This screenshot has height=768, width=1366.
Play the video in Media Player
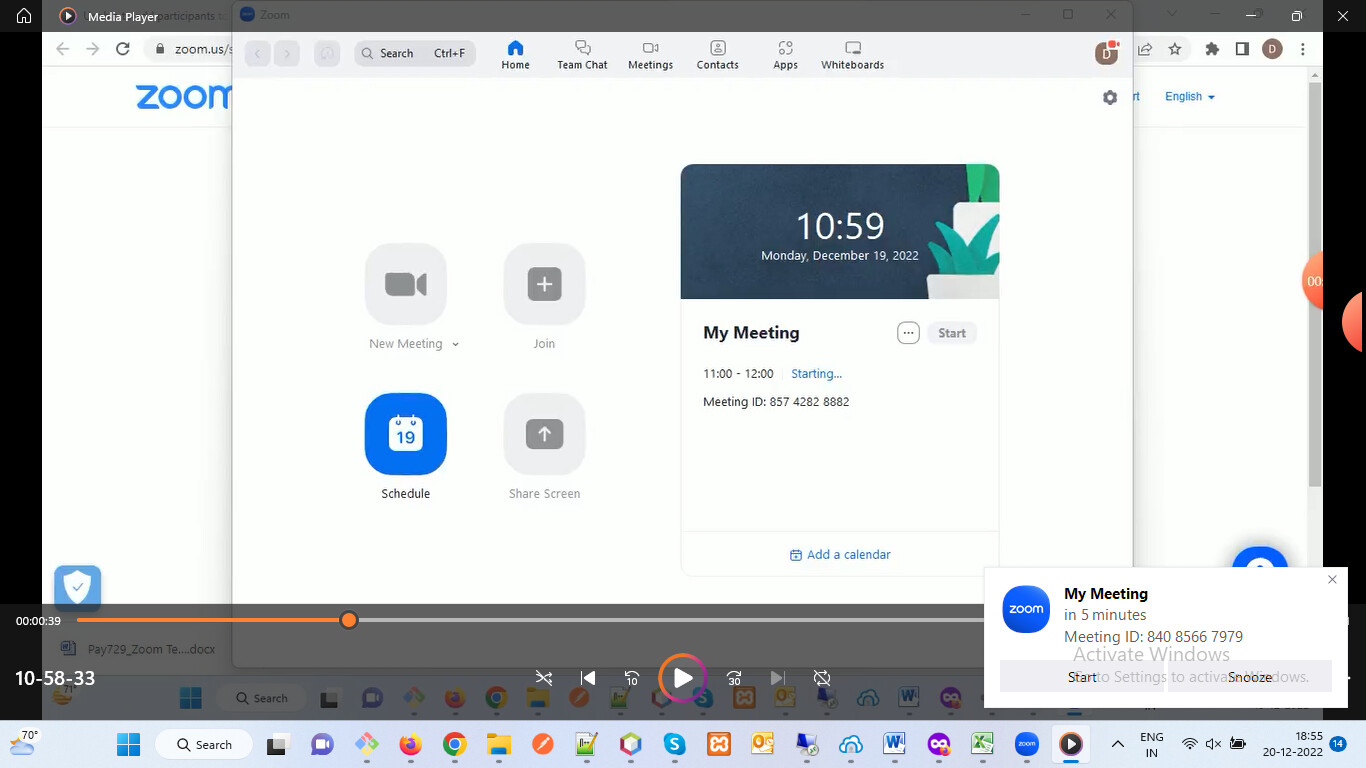[x=683, y=678]
